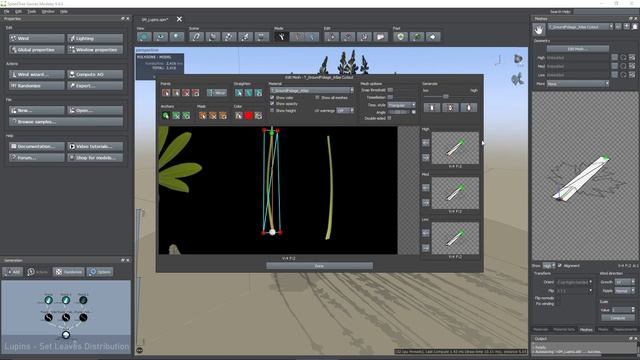
Task: Click third Points delete icon
Action: pos(186,93)
